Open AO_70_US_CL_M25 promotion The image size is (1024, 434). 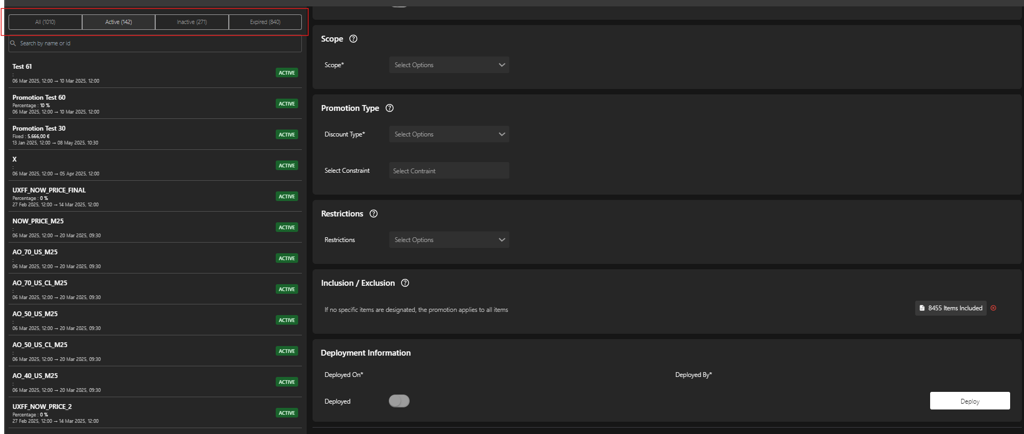click(x=155, y=289)
